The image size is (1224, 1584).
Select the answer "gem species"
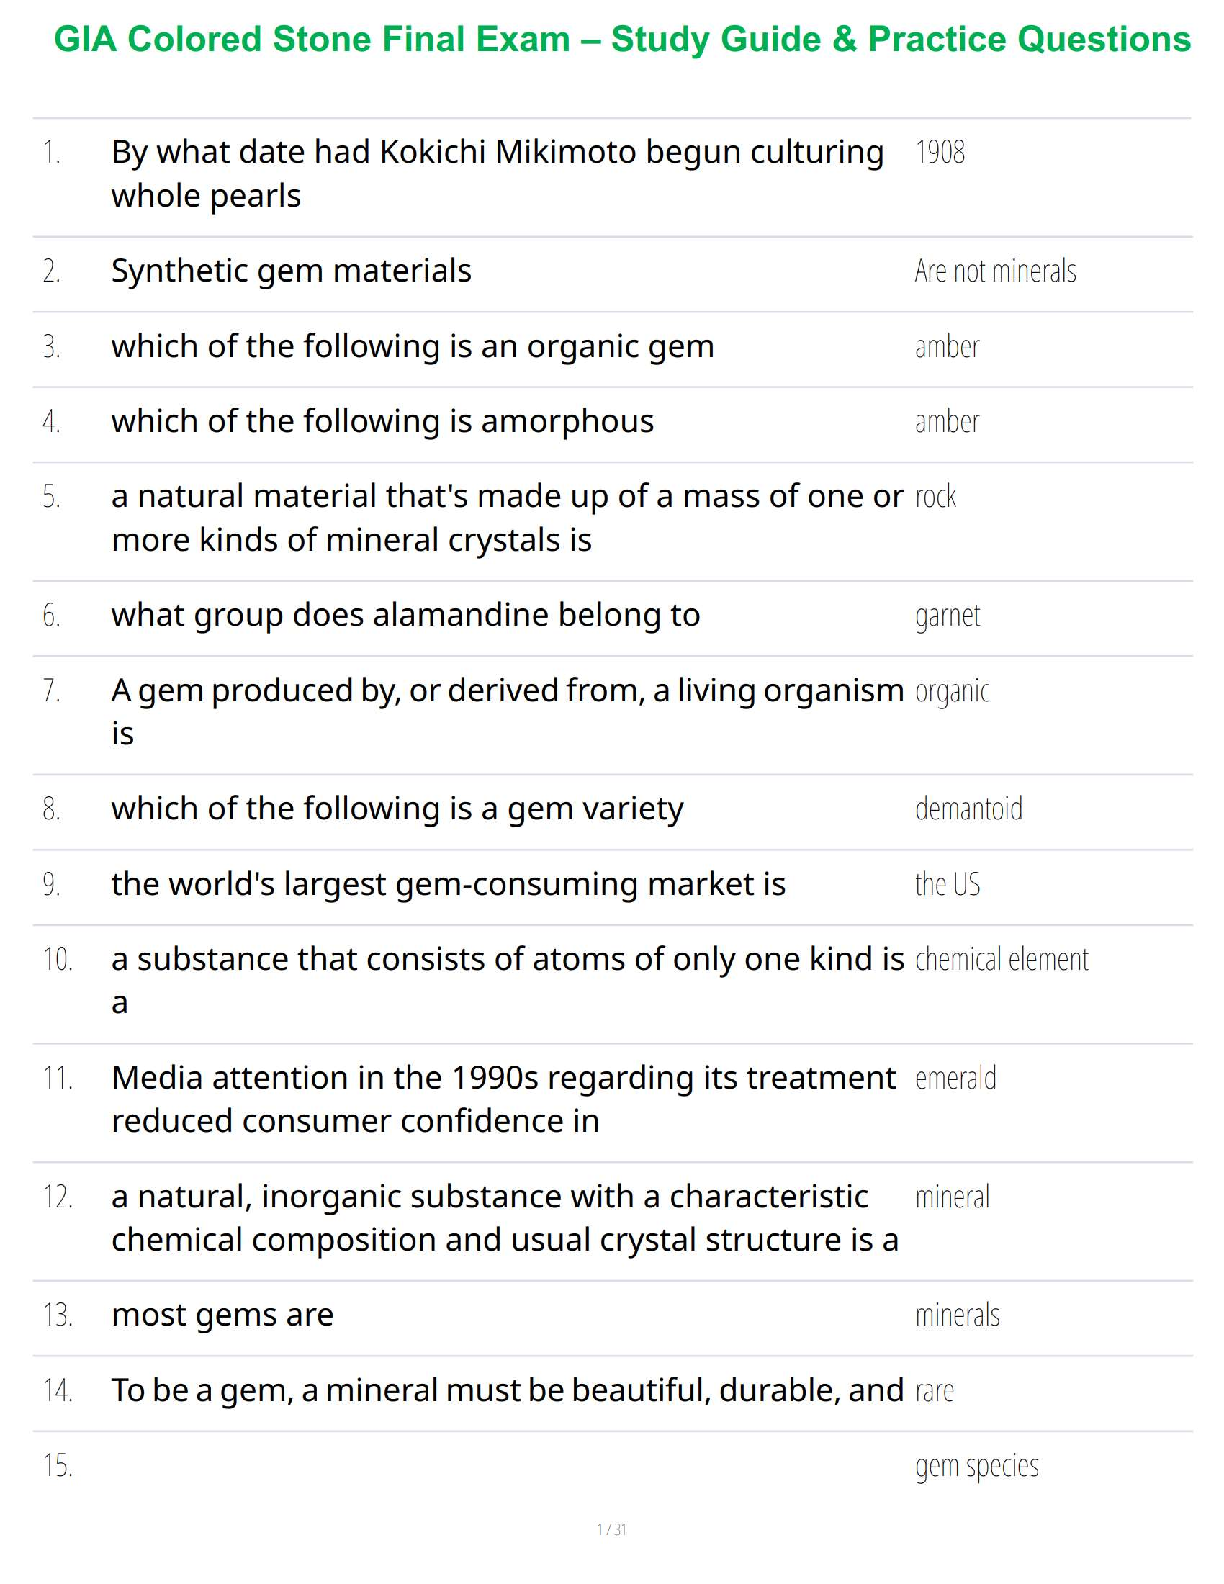(976, 1466)
